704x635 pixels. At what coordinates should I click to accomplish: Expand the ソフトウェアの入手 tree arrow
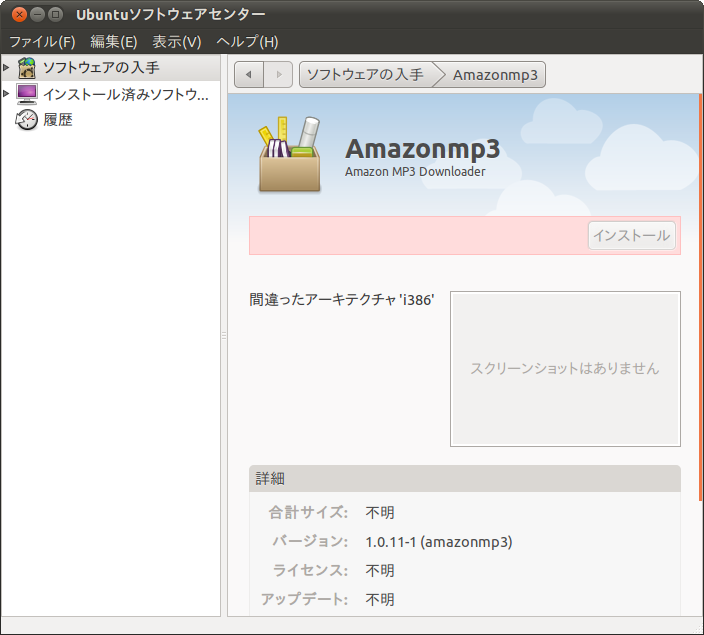coord(7,68)
